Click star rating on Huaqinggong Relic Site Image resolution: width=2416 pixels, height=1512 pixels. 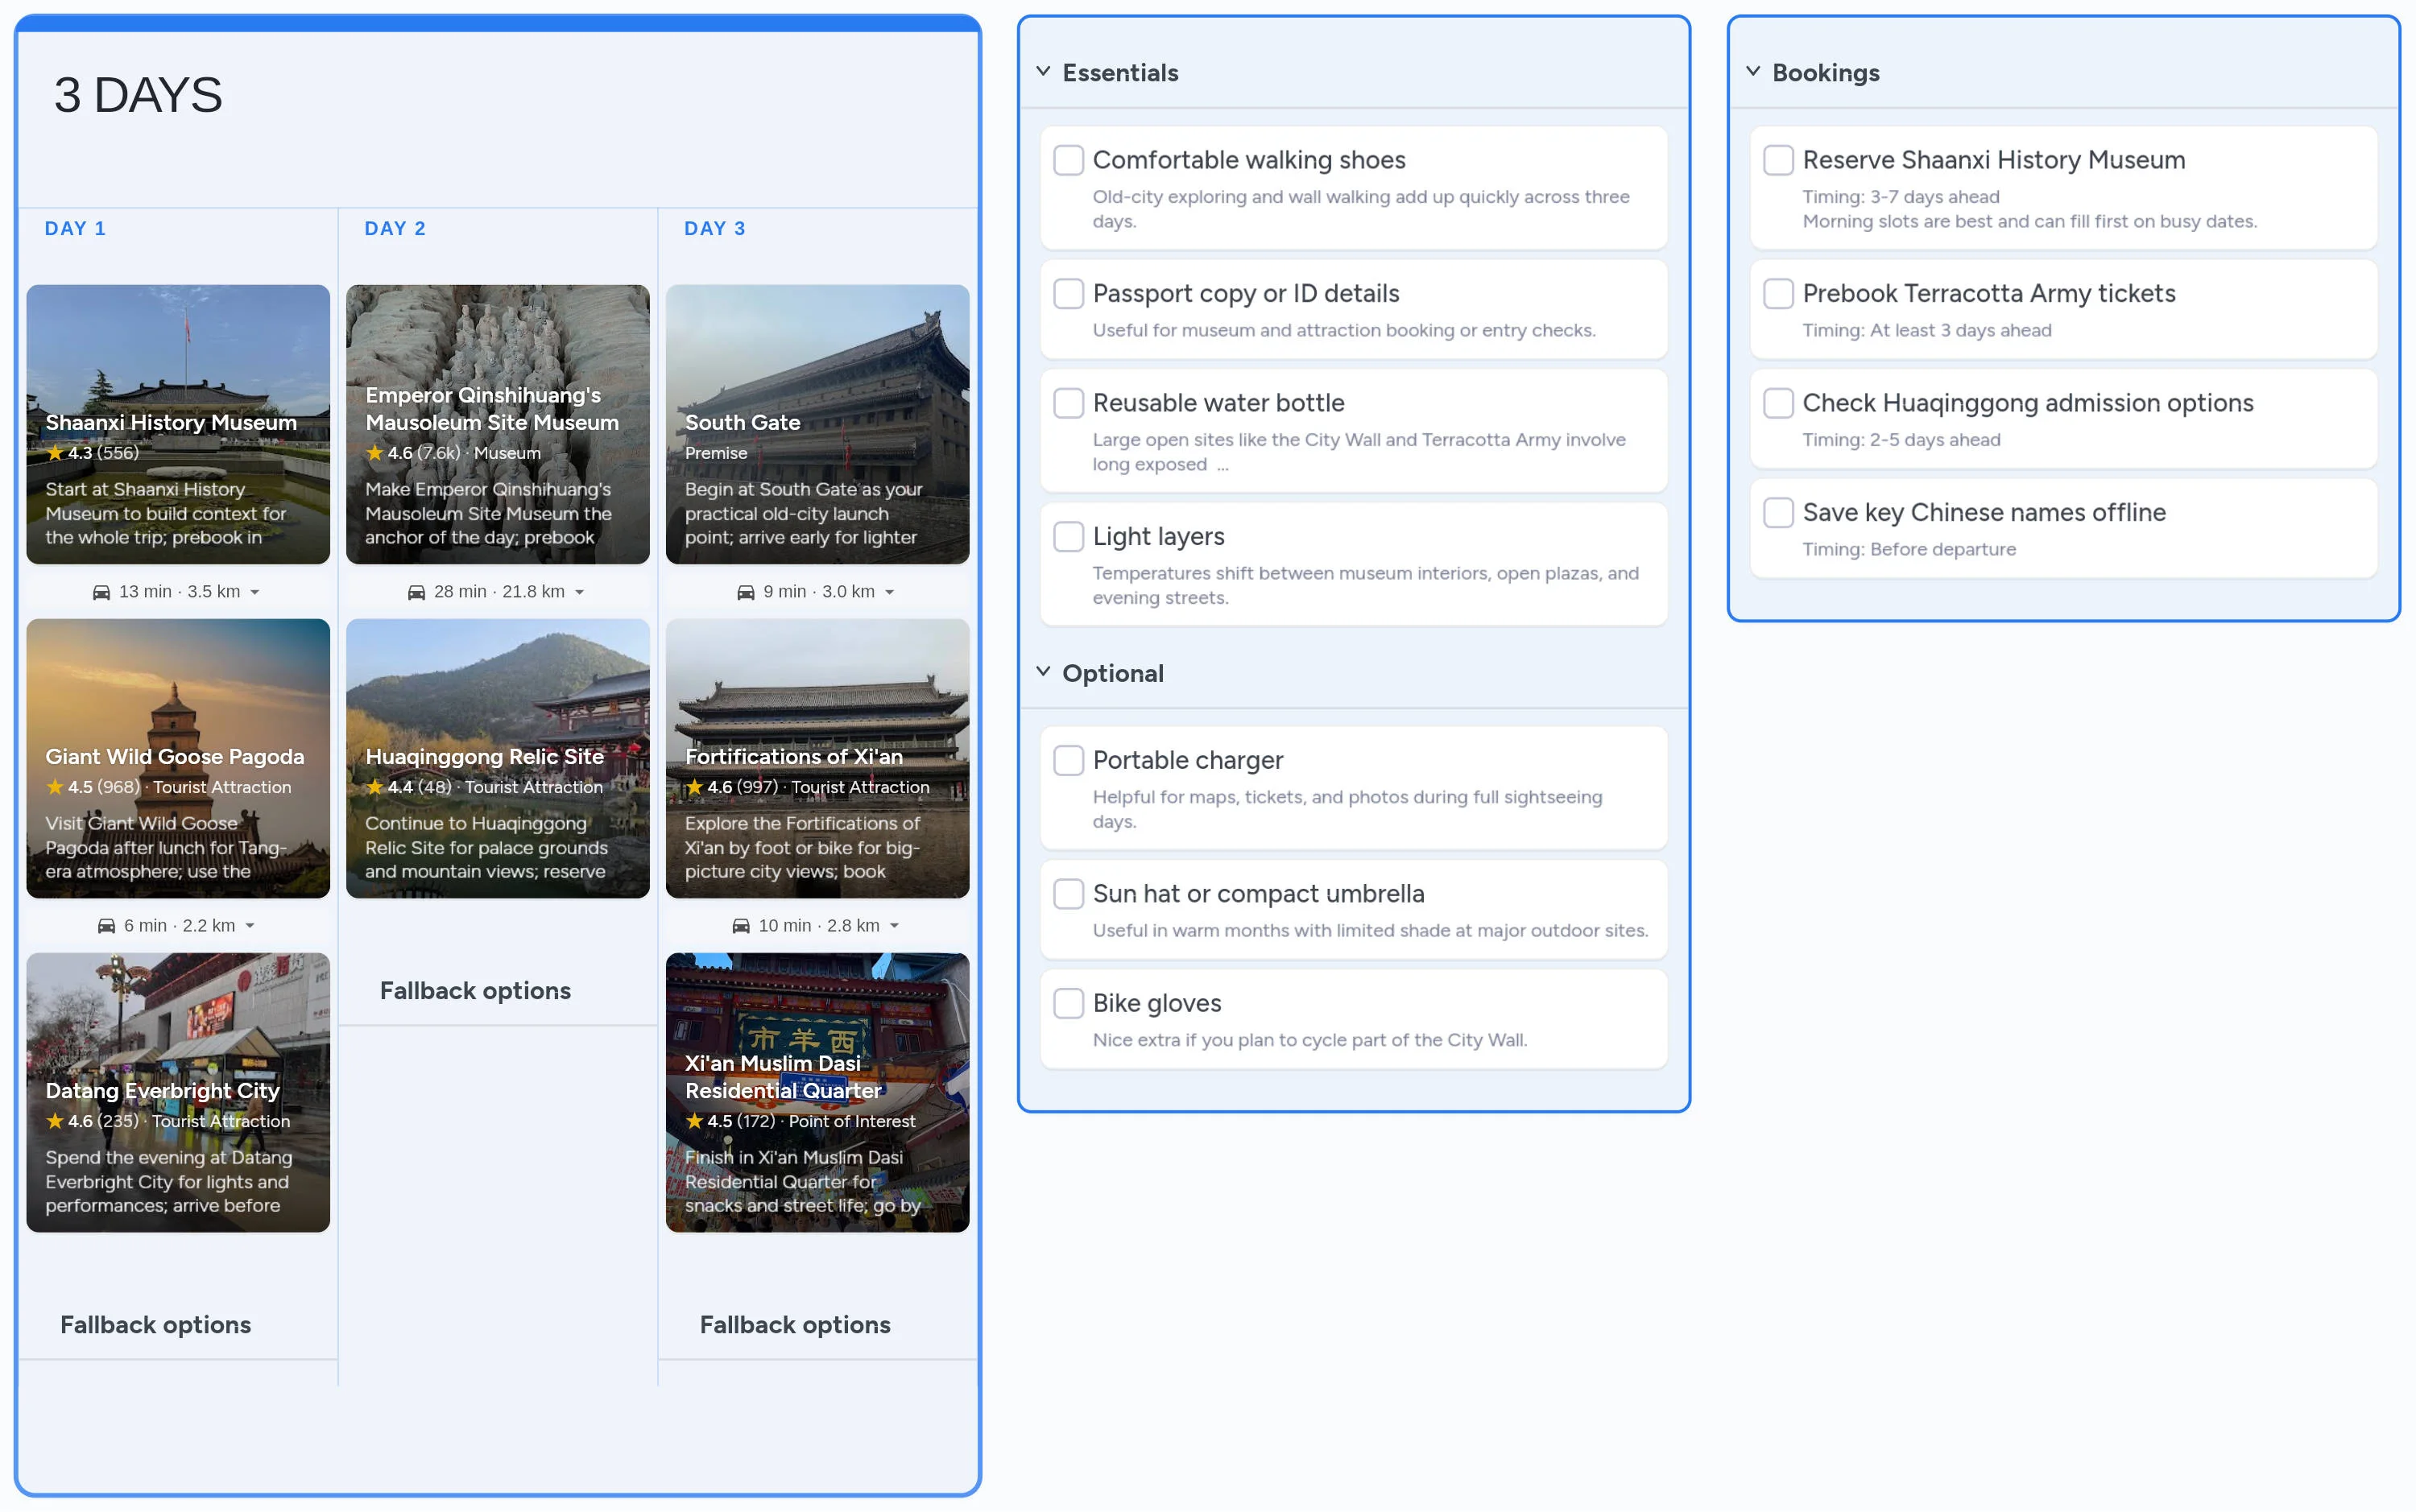point(375,787)
